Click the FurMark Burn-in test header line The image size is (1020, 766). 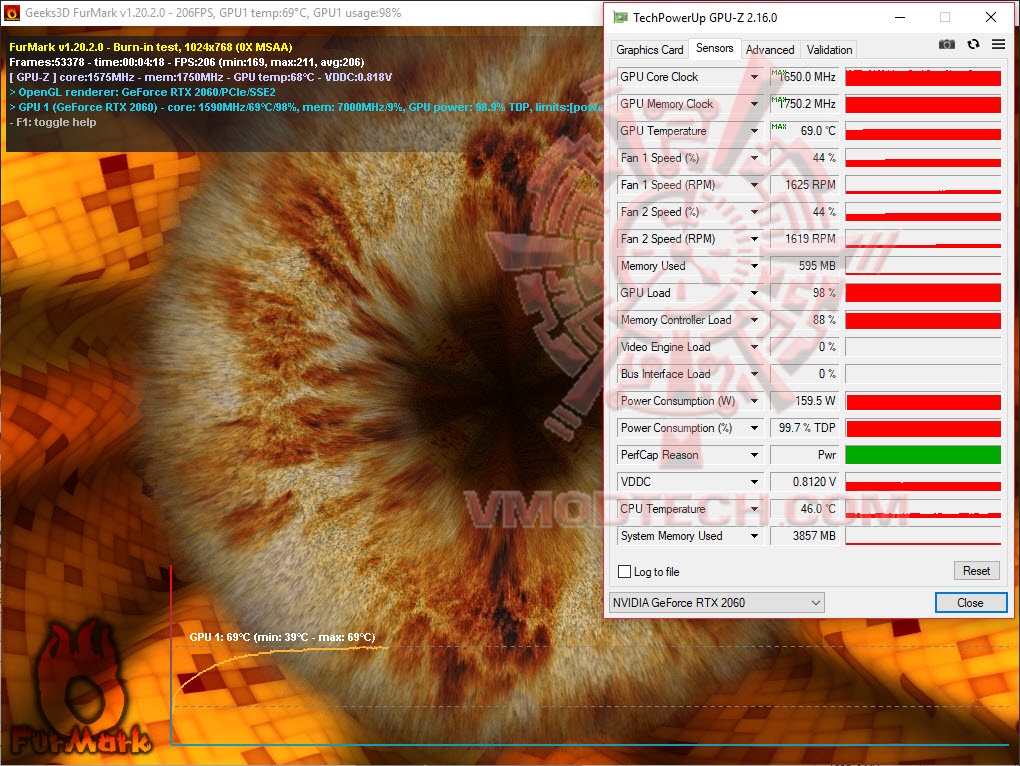coord(151,47)
